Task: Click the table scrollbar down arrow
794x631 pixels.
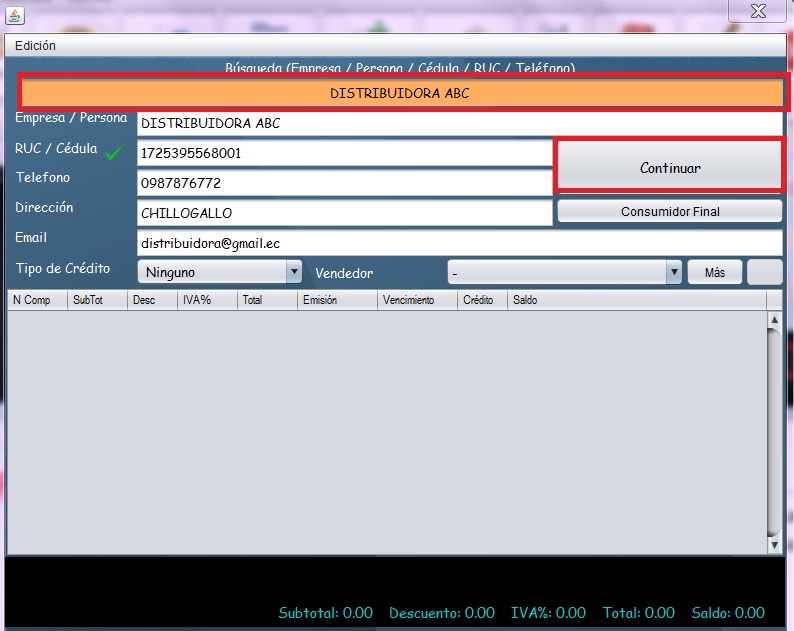Action: (774, 545)
